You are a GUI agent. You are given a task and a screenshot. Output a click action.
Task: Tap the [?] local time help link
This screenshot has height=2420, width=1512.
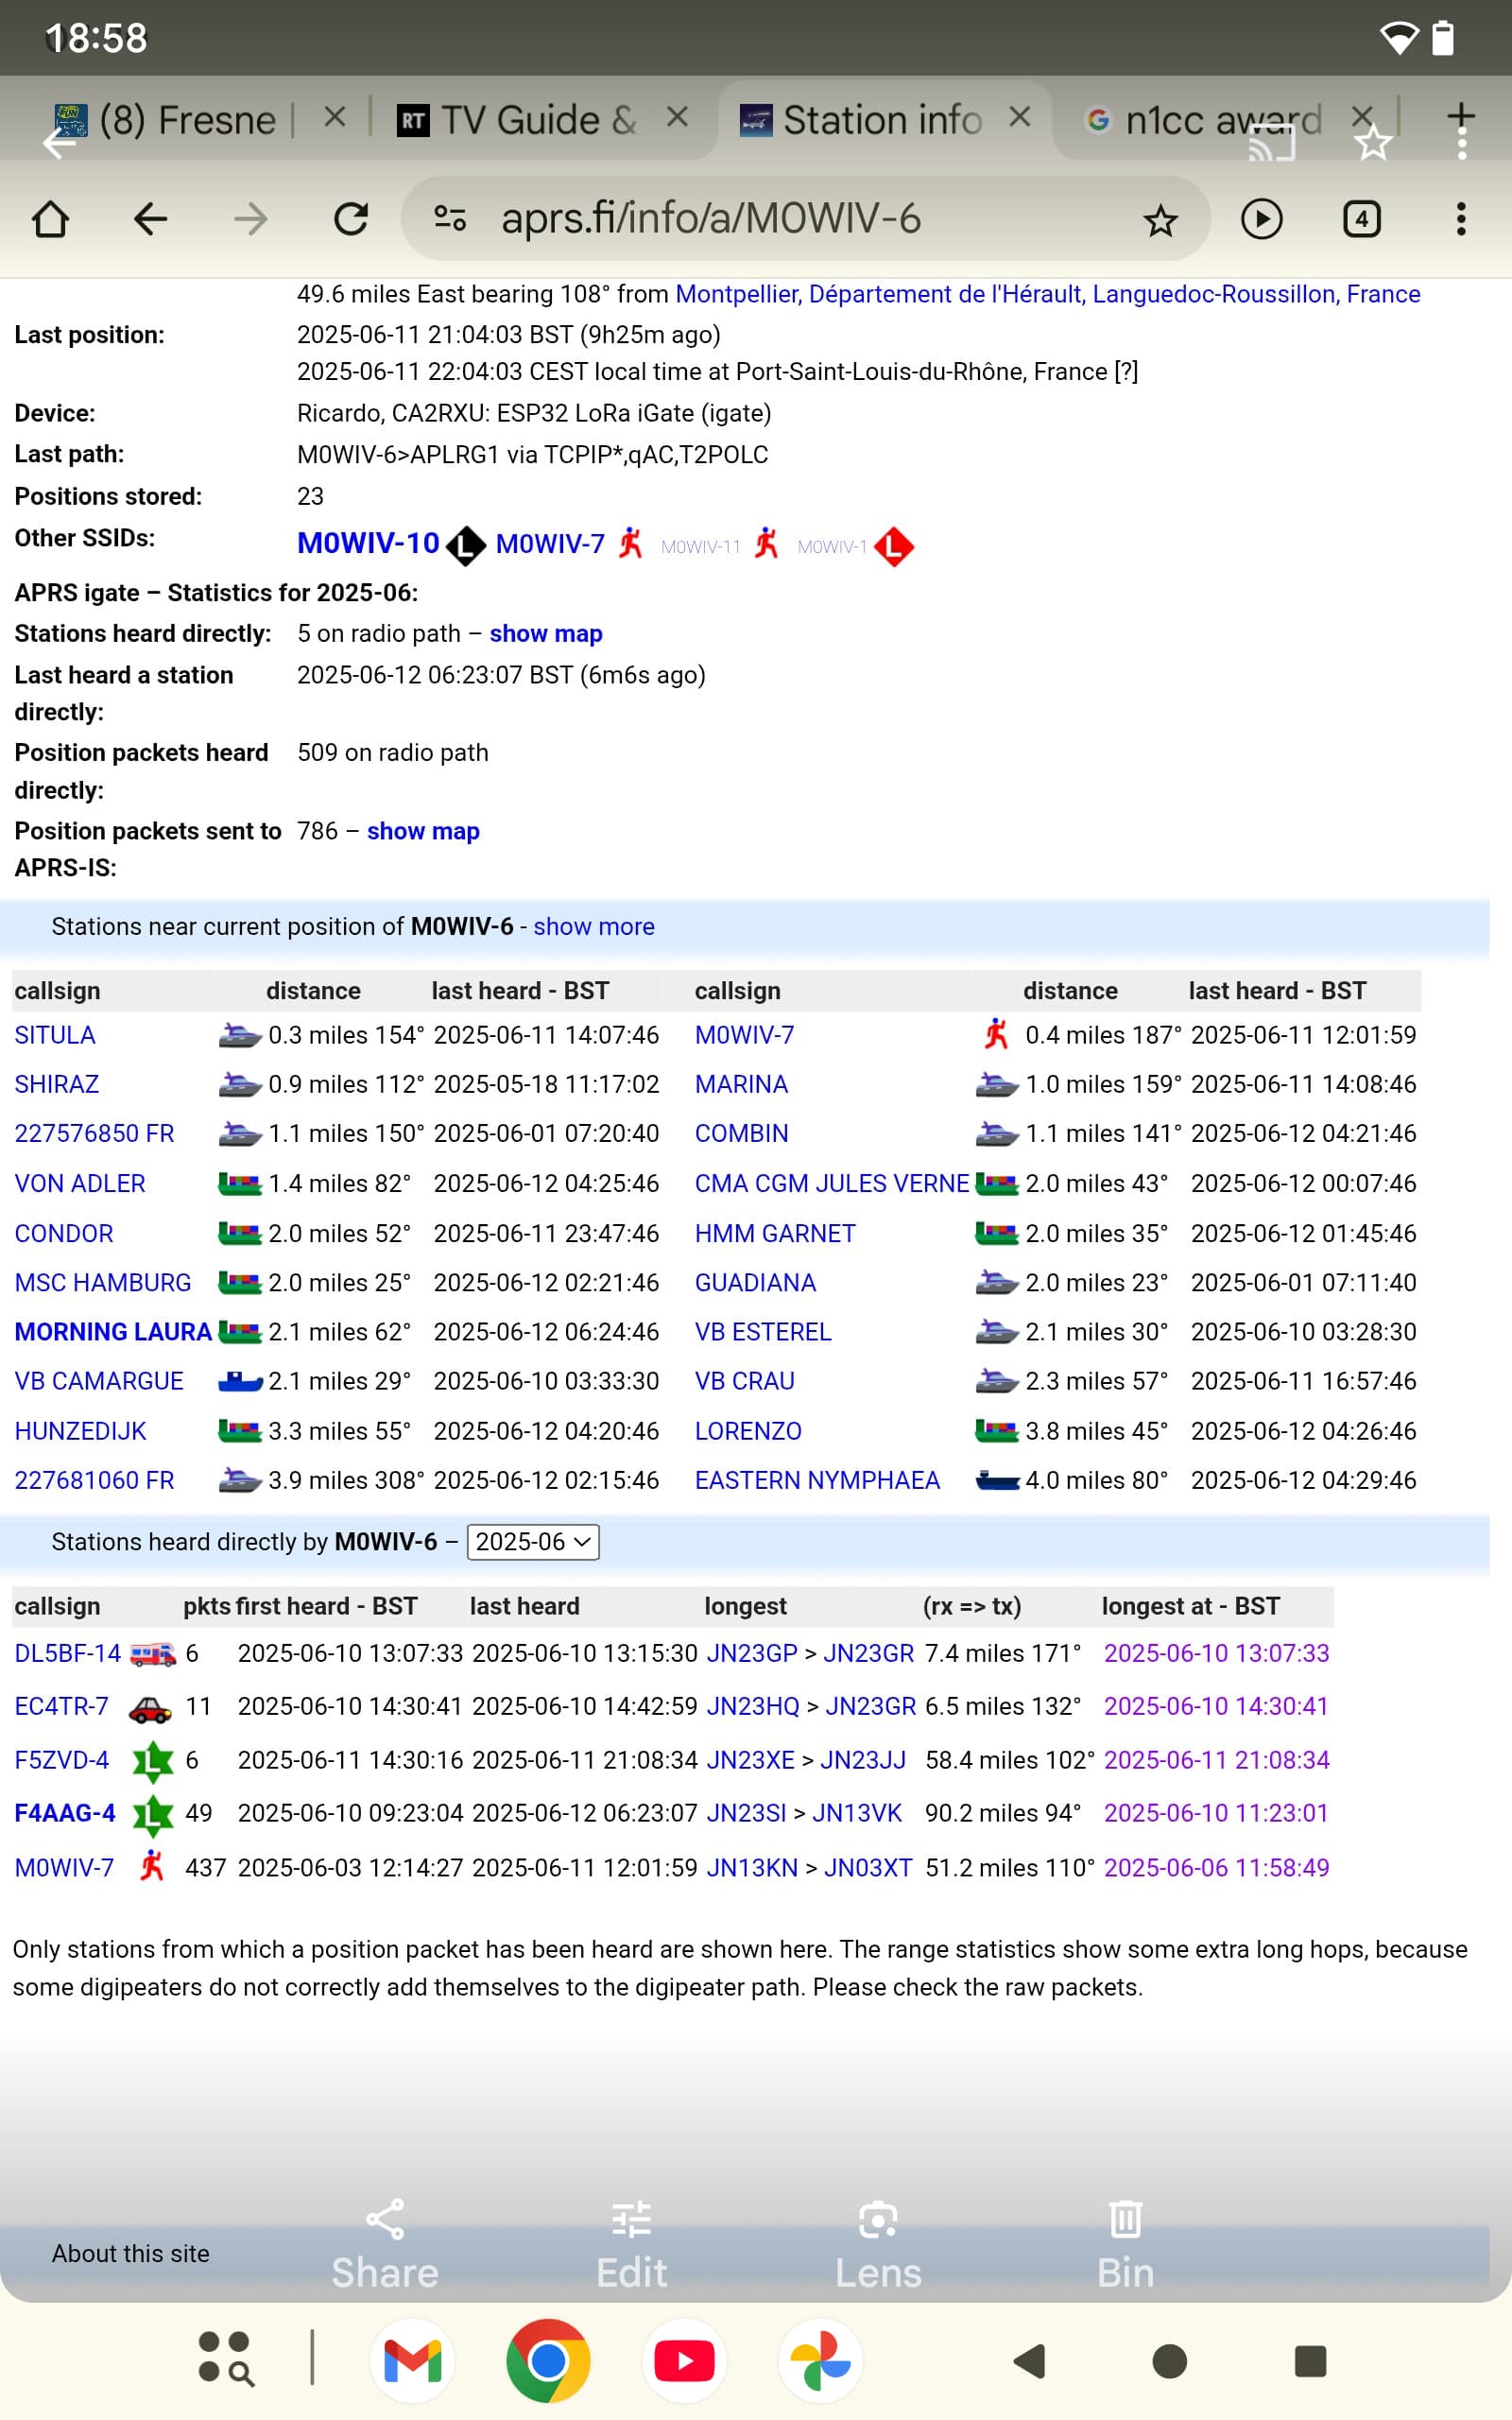pos(1126,372)
